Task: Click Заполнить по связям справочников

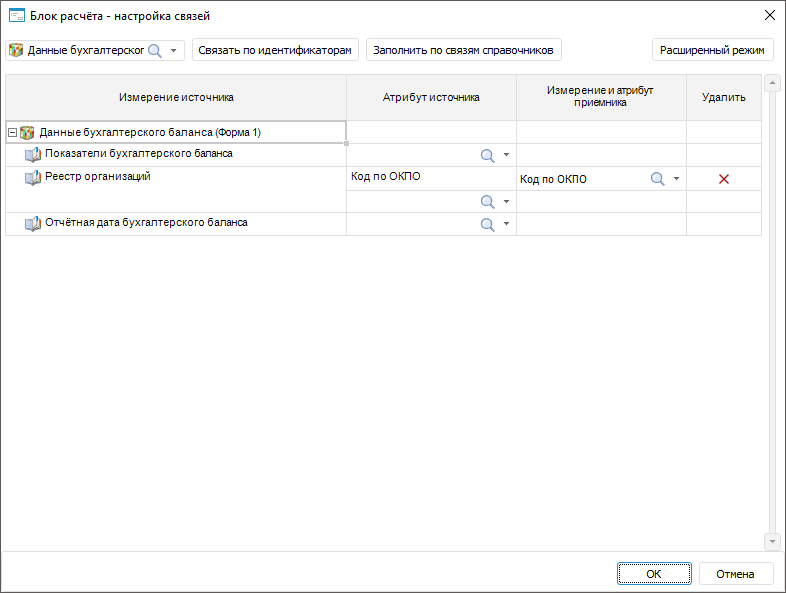Action: 463,50
